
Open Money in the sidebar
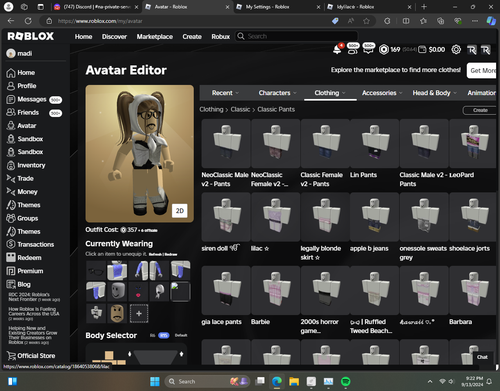pos(22,192)
